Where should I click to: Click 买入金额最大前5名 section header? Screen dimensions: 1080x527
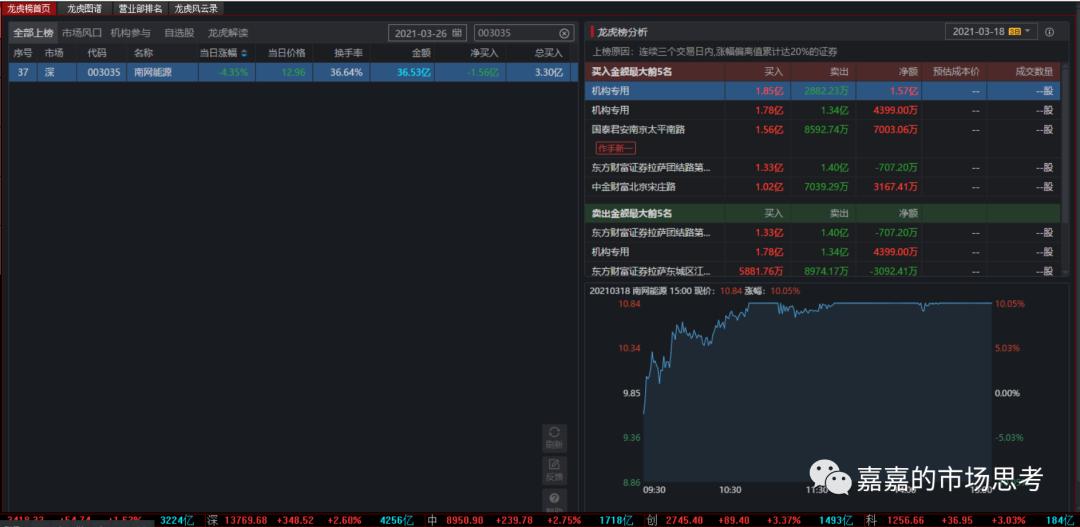point(632,71)
